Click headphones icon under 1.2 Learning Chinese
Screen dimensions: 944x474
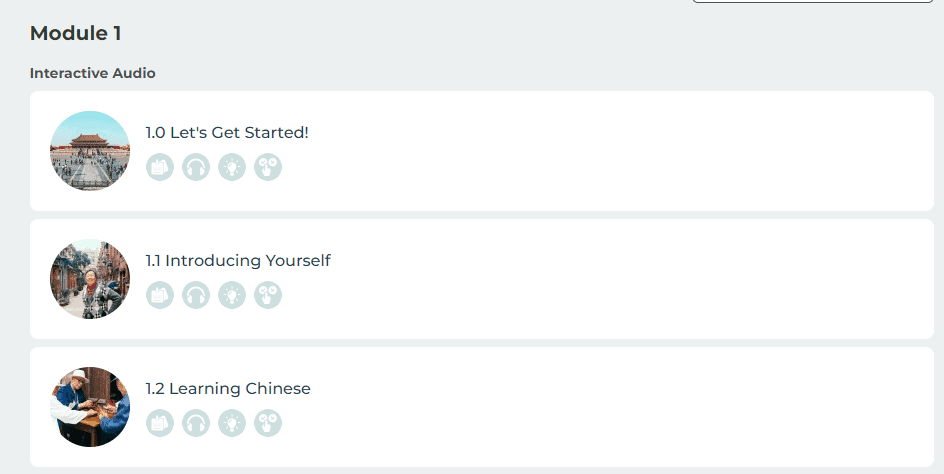(196, 423)
